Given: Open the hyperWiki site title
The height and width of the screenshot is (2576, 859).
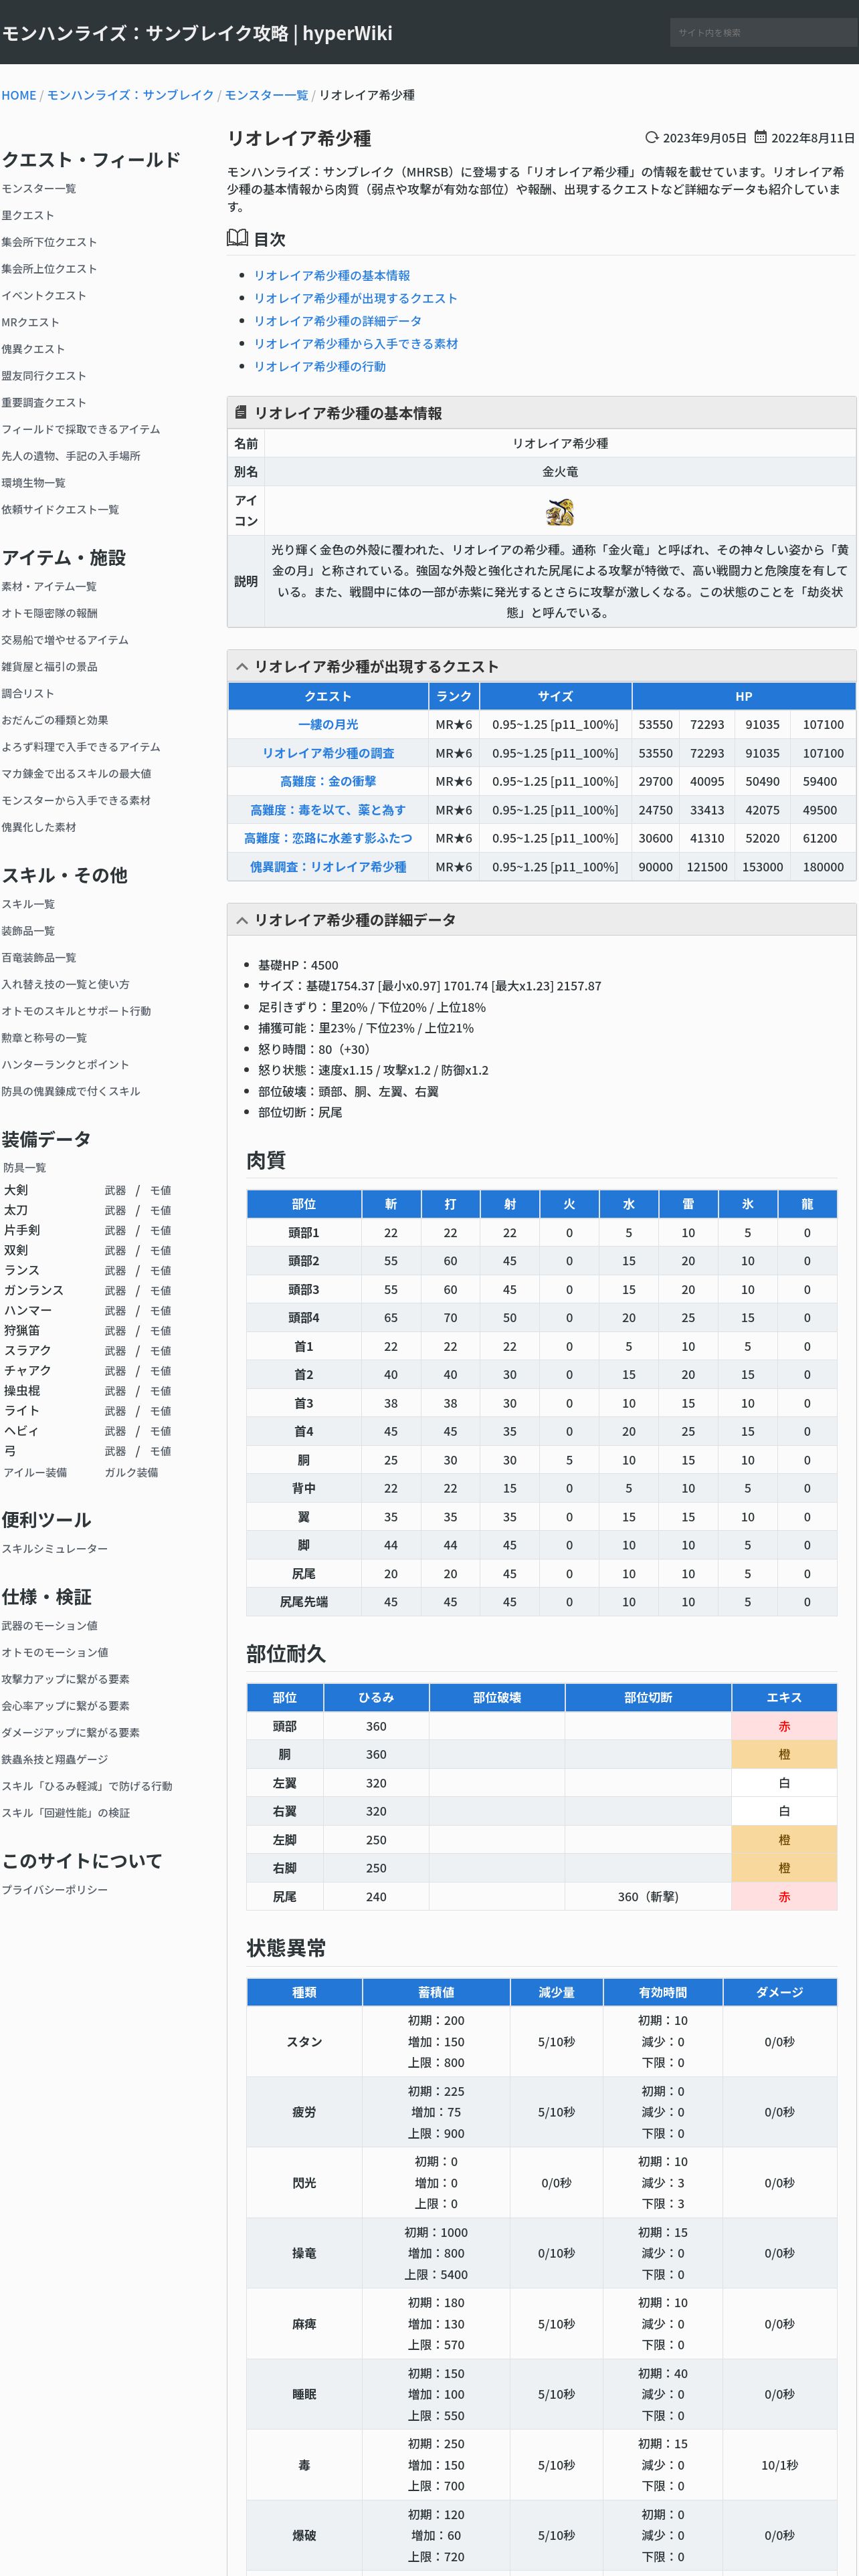Looking at the screenshot, I should pos(197,33).
